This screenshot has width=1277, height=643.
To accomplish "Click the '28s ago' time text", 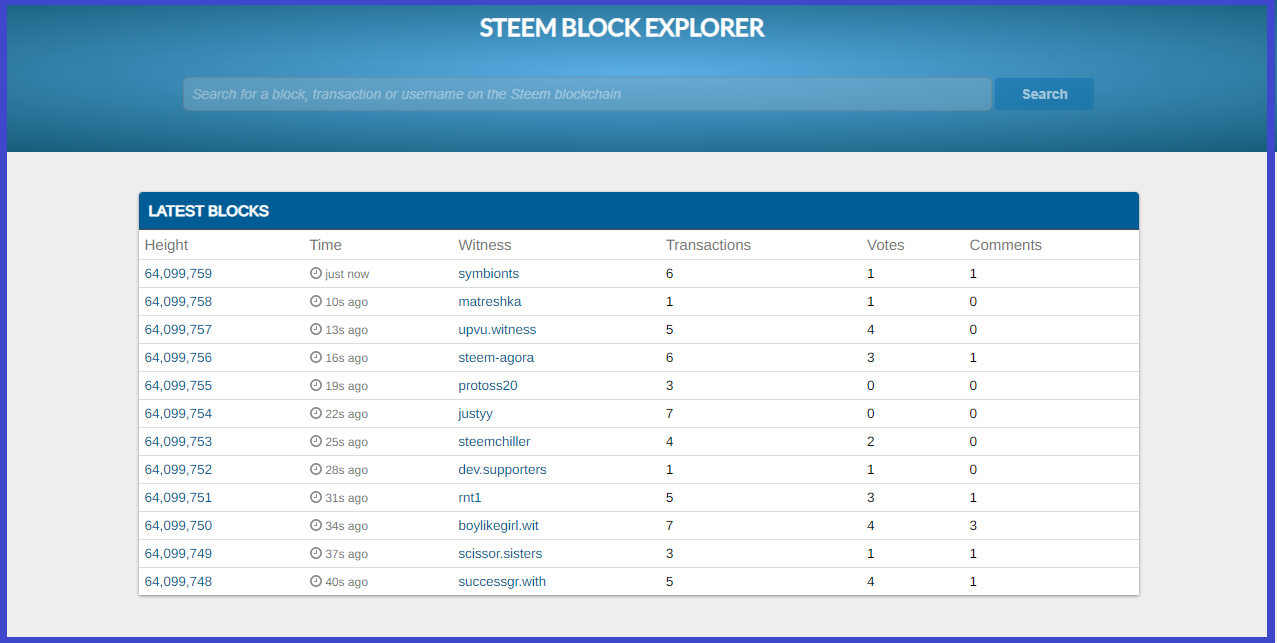I will 347,470.
